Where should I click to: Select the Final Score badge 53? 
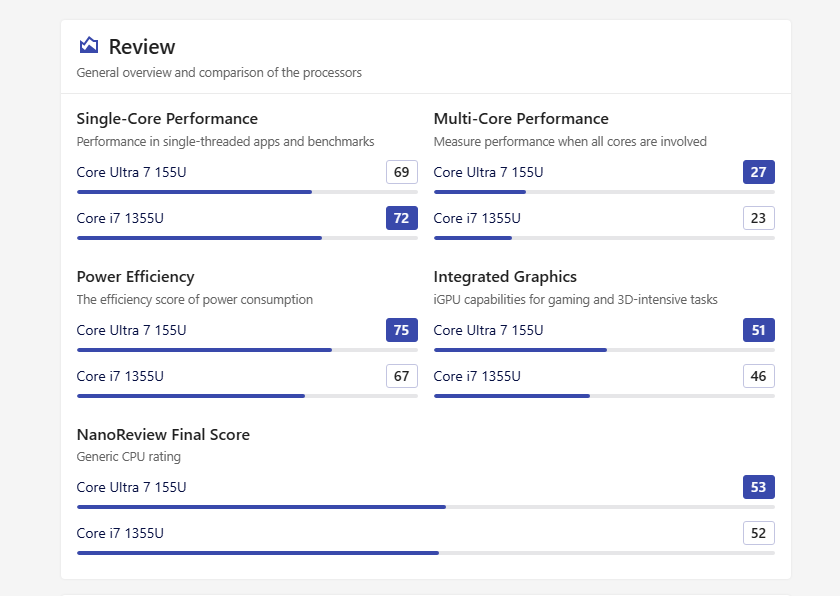click(759, 487)
